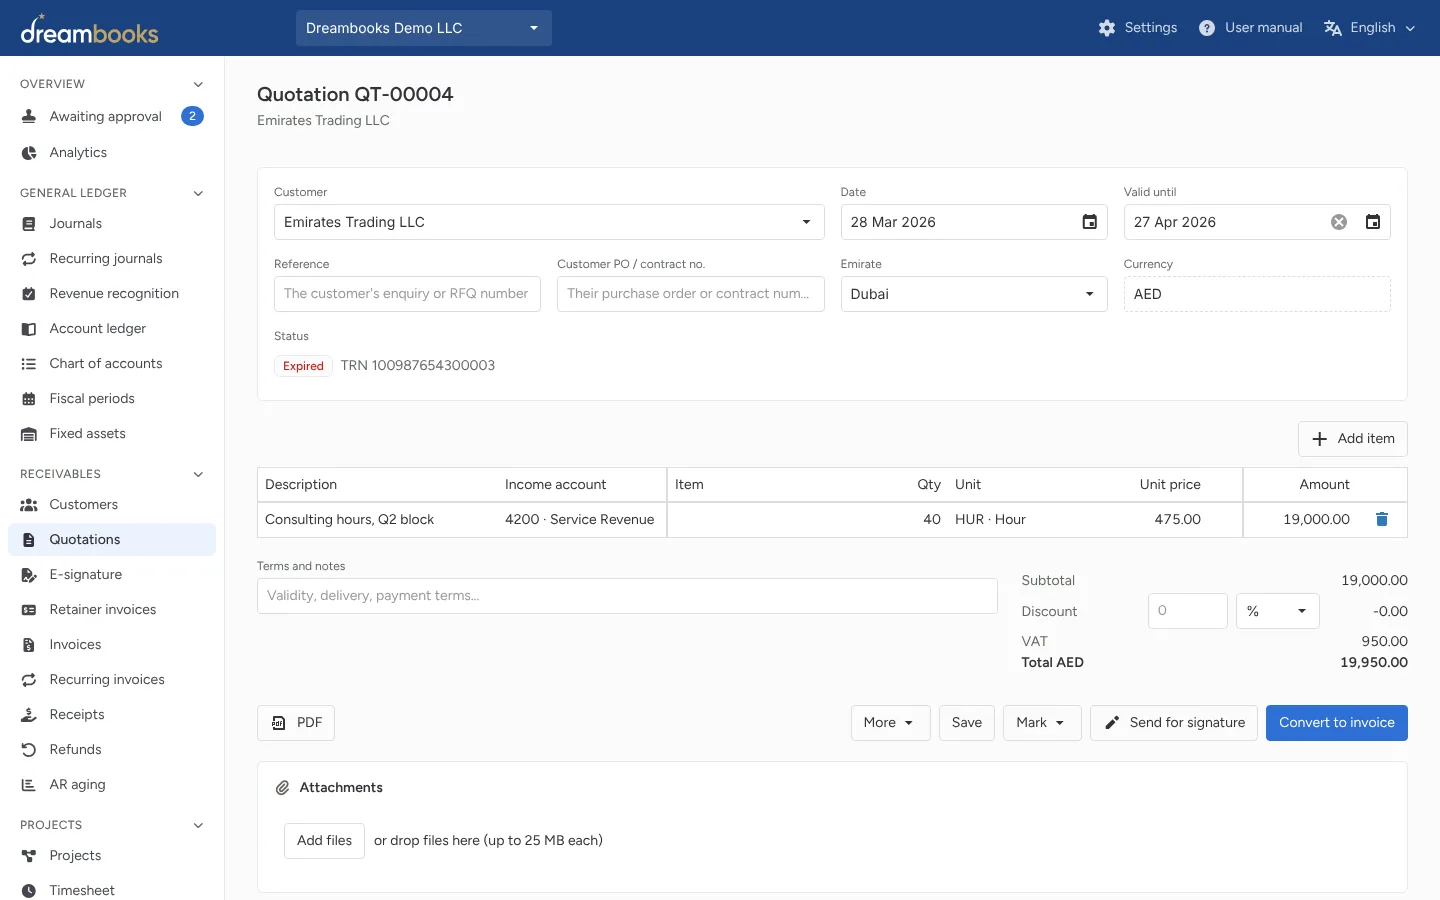
Task: Open the company selector Dreambooks Demo LLC
Action: coord(424,28)
